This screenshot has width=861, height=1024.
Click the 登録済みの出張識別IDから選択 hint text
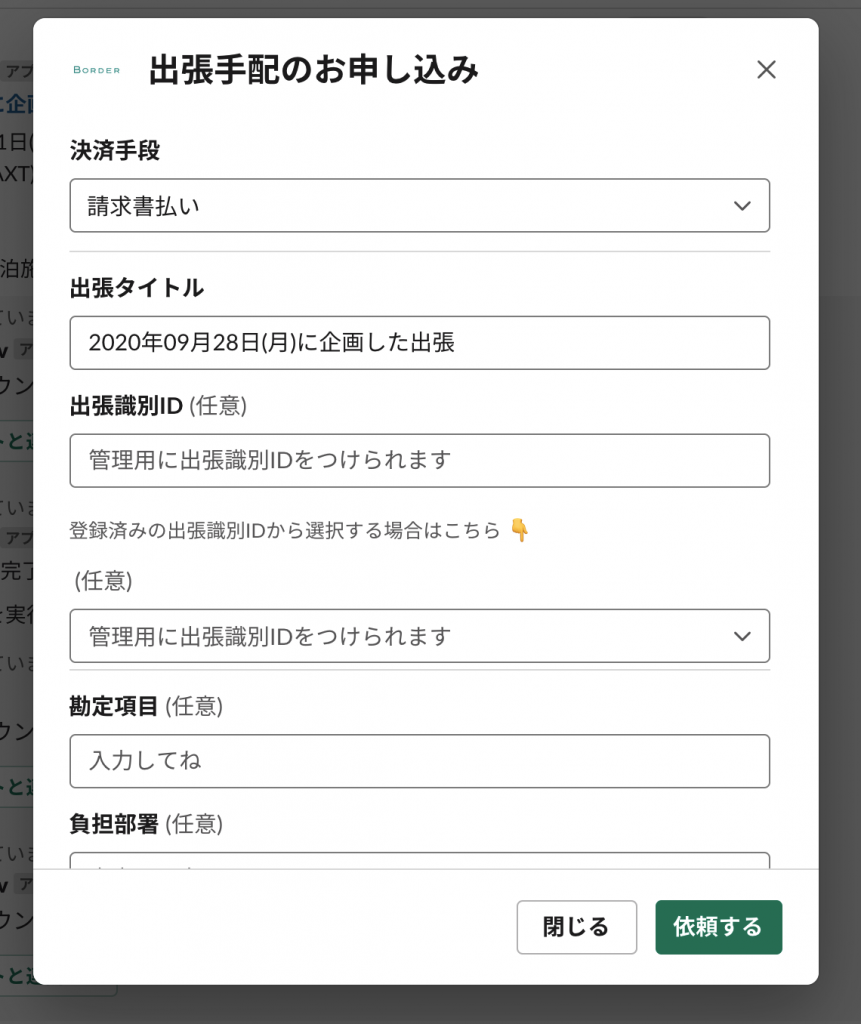tap(285, 530)
